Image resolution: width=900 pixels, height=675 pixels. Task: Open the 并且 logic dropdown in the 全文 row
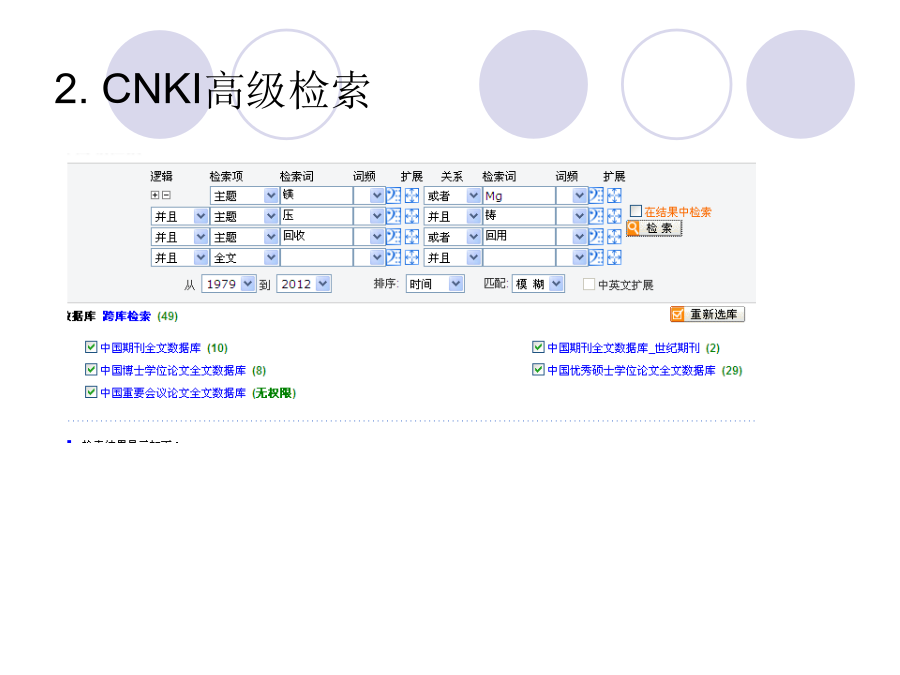(x=179, y=258)
